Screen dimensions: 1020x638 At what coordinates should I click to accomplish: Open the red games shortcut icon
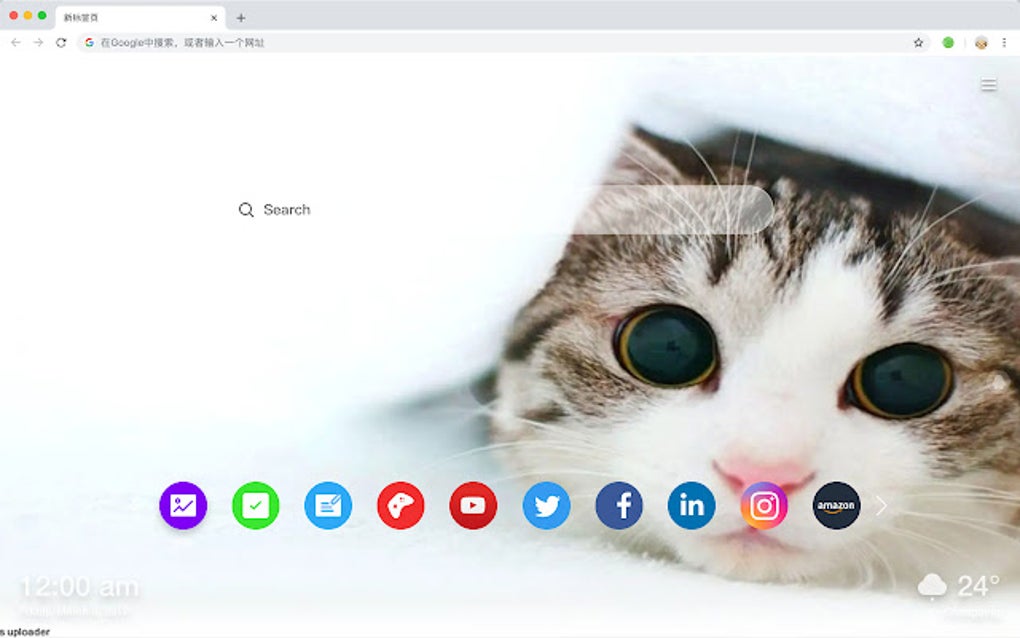[x=400, y=506]
